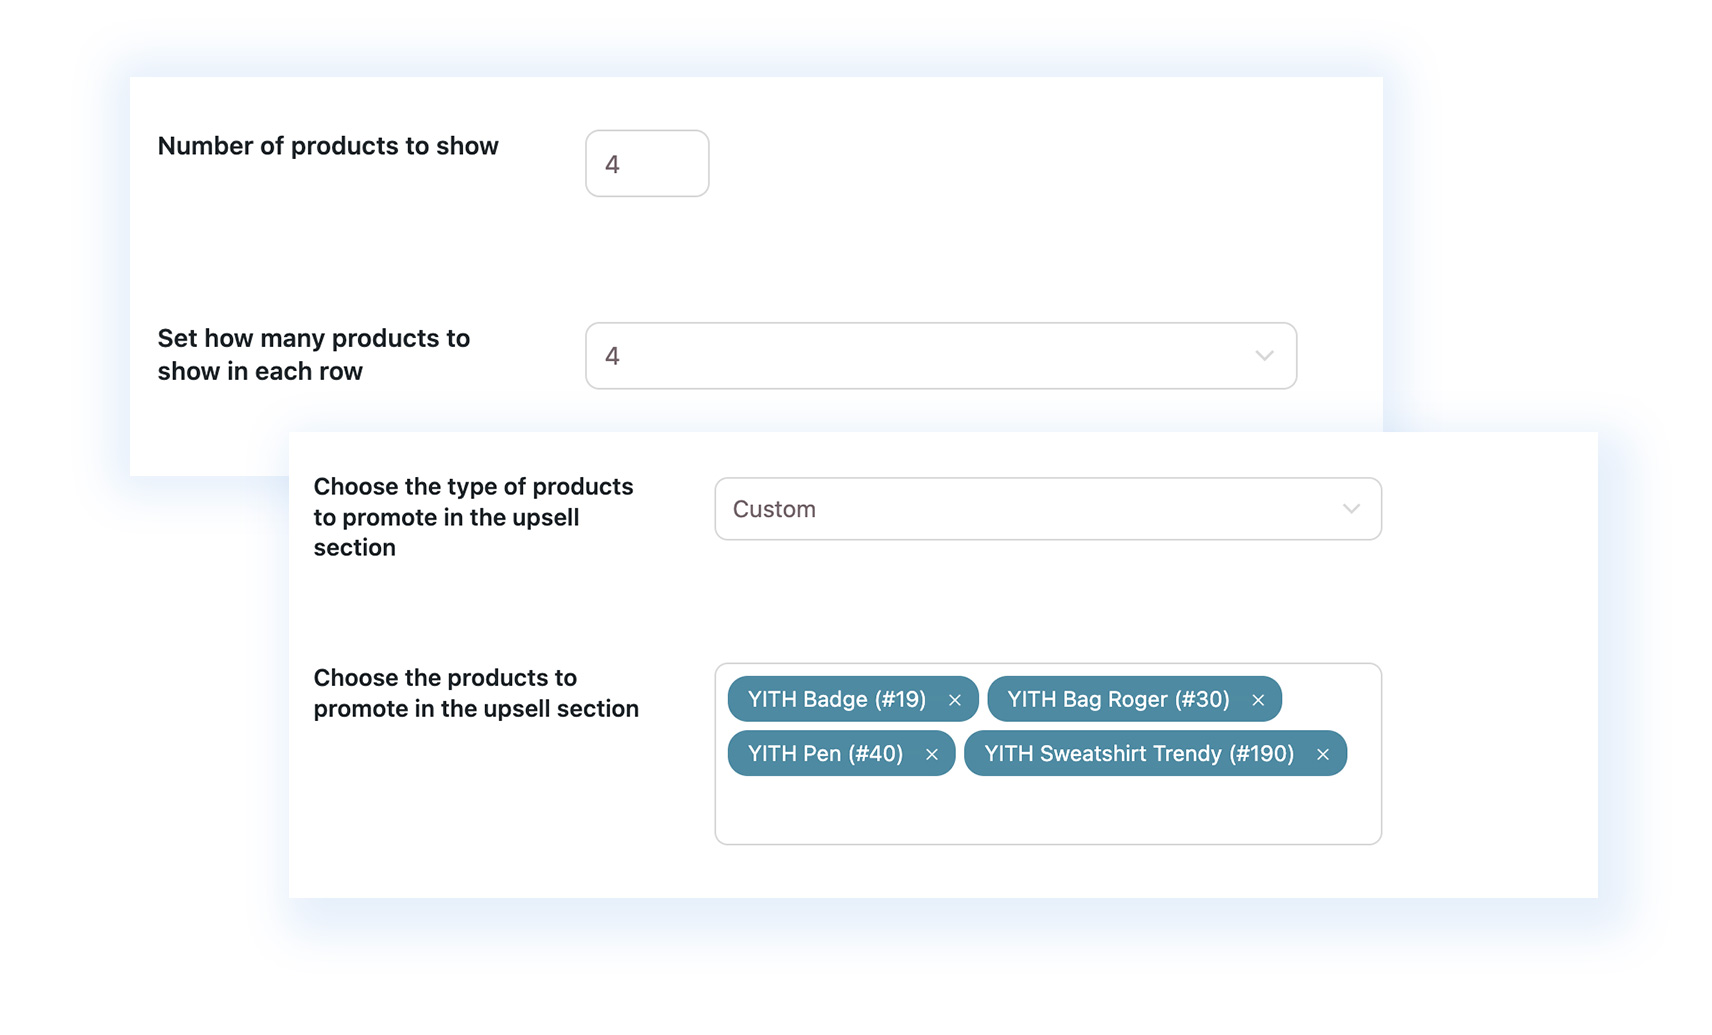
Task: Click the 'Custom' value in the type dropdown
Action: [774, 509]
